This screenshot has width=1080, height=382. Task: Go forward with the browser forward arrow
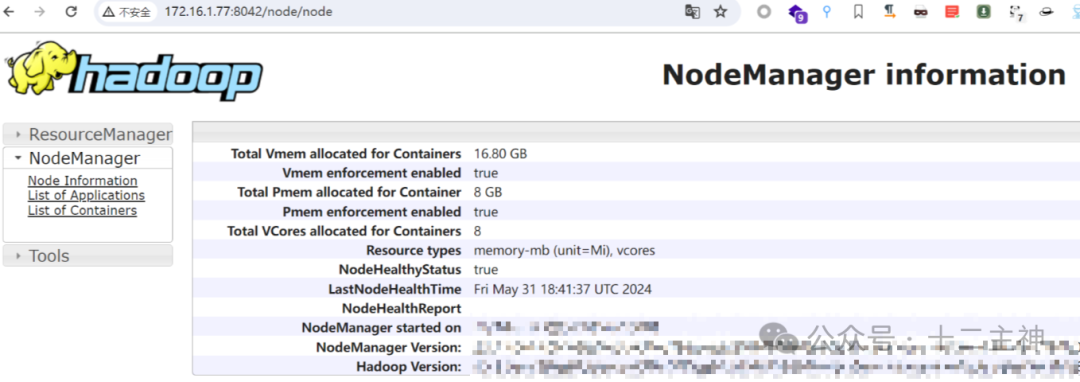pyautogui.click(x=40, y=12)
